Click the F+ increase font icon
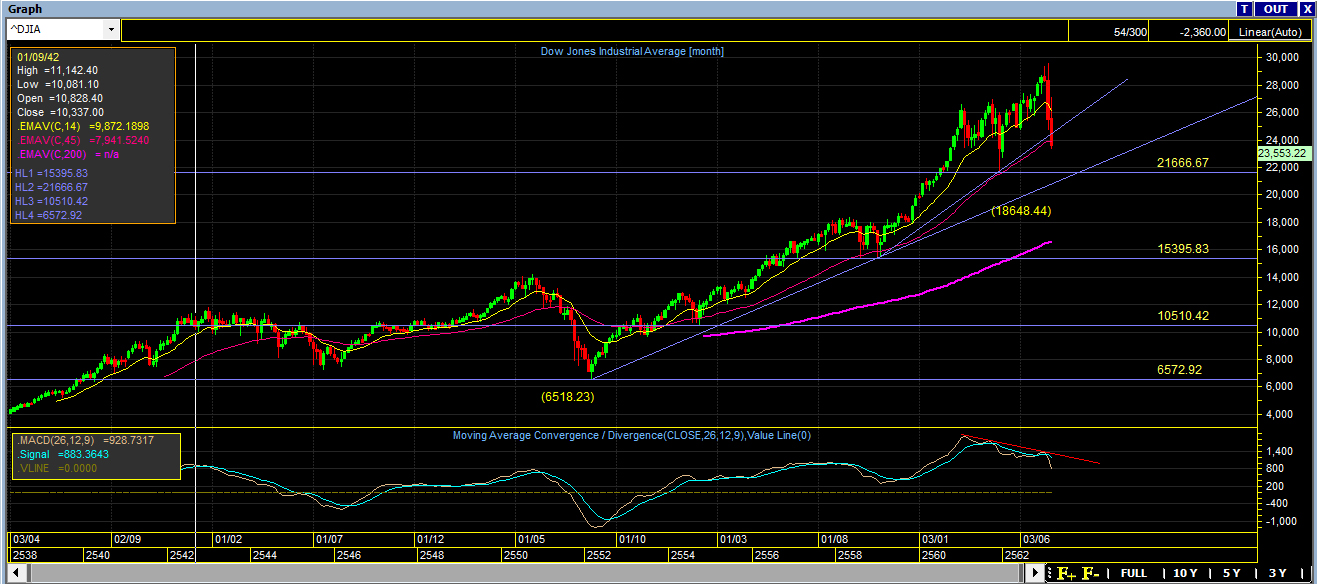1318x584 pixels. [1065, 573]
